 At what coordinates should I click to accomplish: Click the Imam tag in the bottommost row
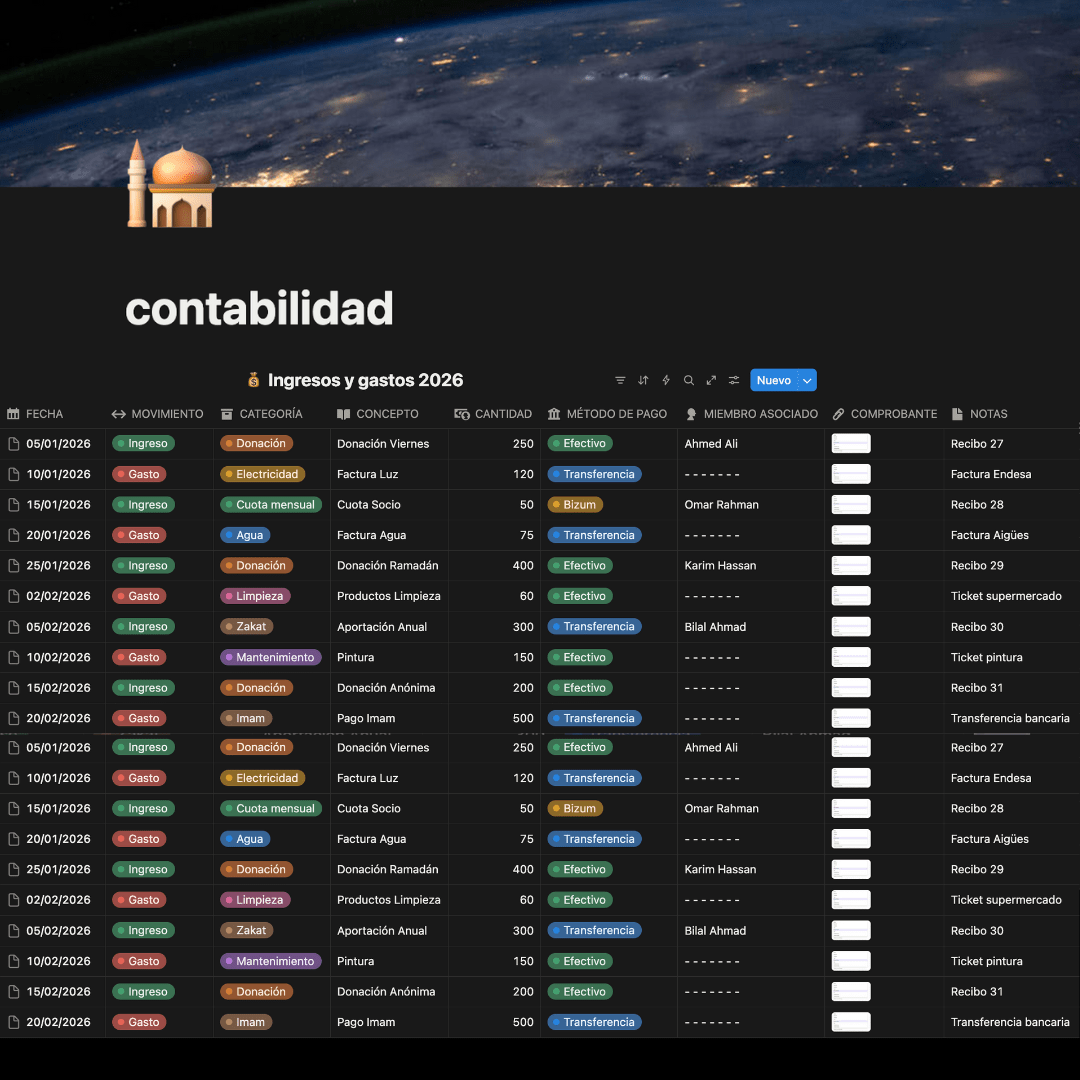point(246,1022)
